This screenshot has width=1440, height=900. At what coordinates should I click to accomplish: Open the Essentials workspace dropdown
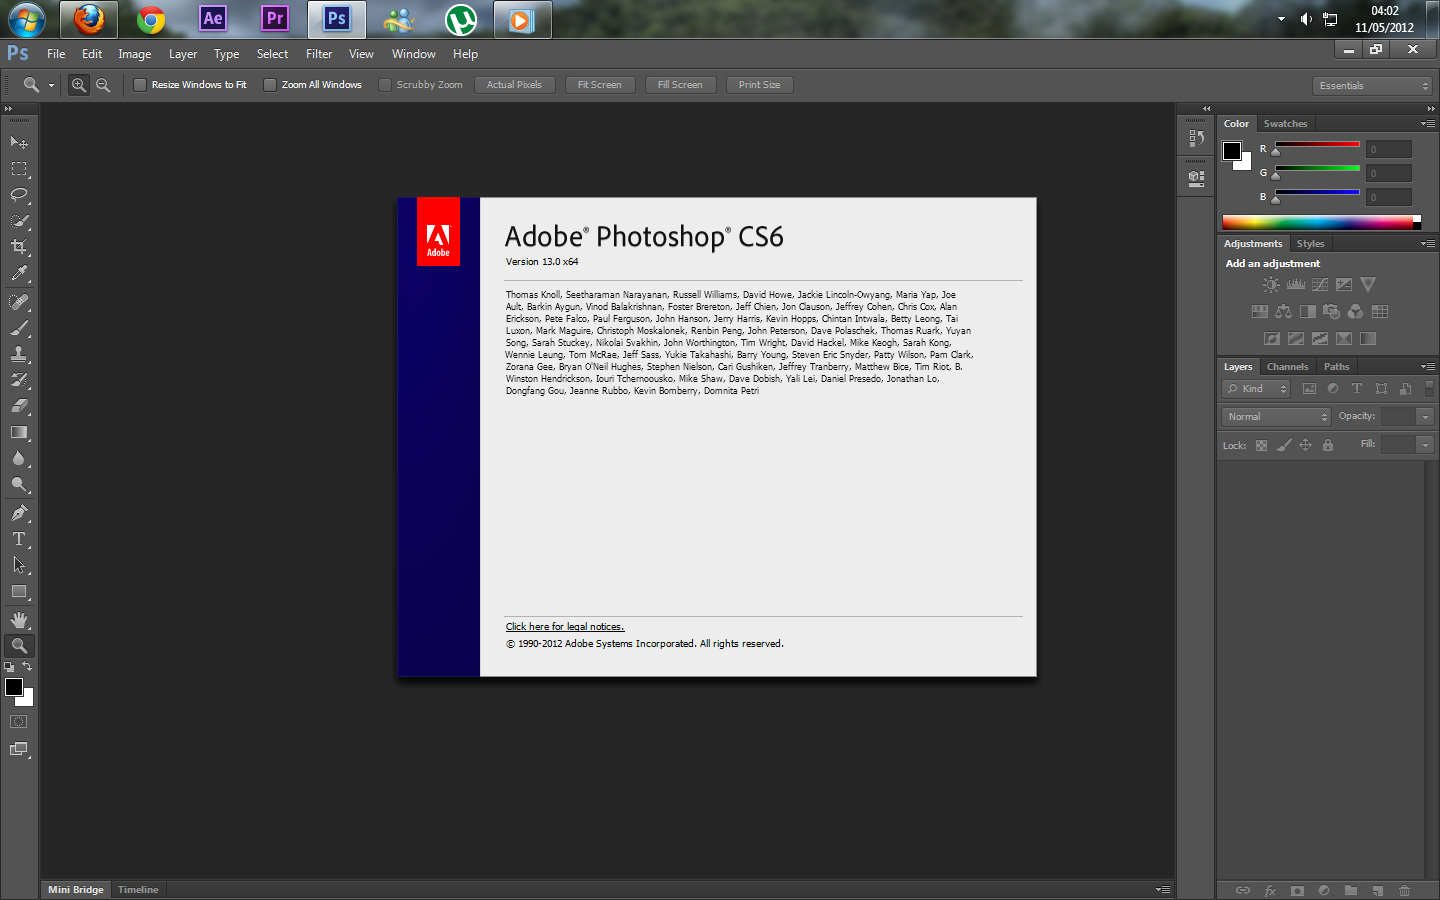coord(1373,86)
